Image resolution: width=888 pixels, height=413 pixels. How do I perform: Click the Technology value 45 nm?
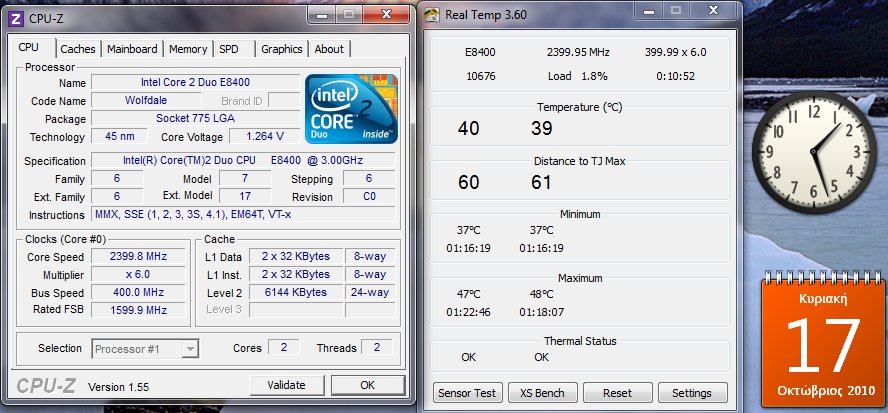pos(119,136)
